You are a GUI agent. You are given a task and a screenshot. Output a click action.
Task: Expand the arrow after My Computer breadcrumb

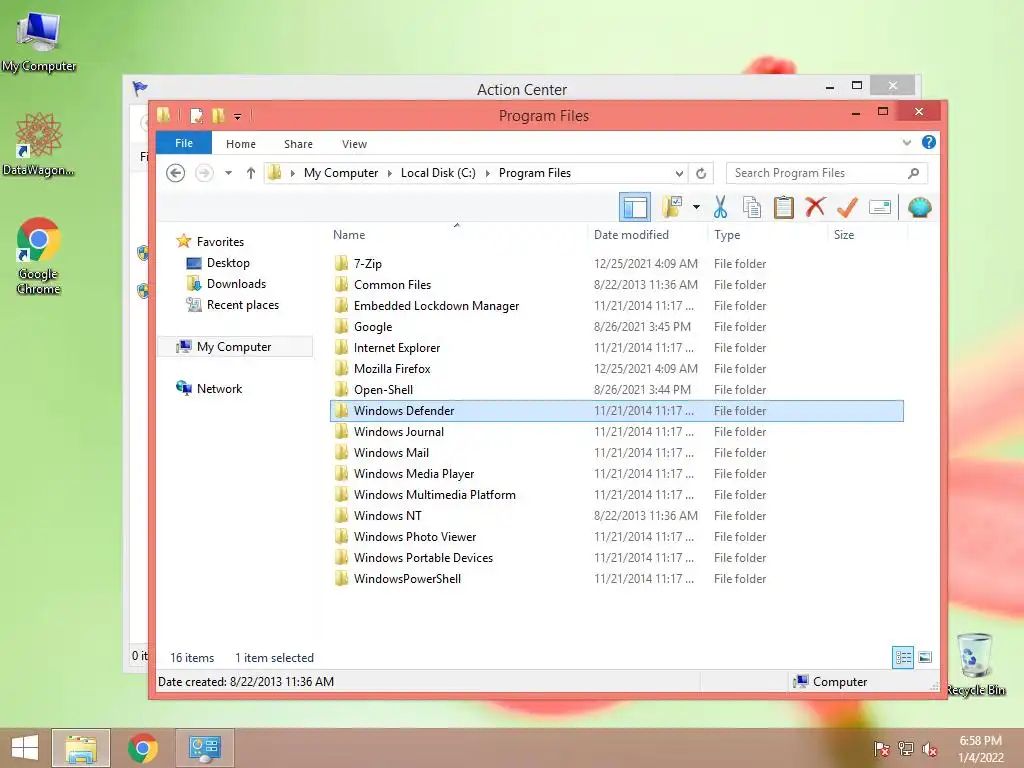[389, 173]
